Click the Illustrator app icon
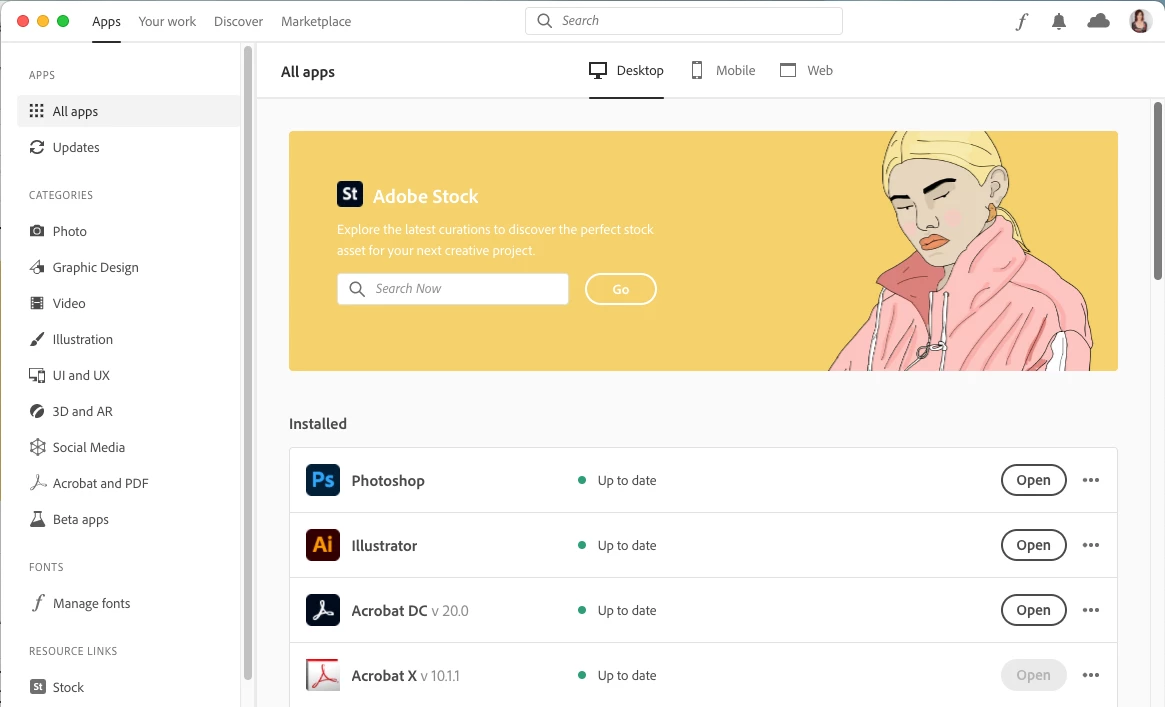The height and width of the screenshot is (707, 1165). tap(322, 545)
